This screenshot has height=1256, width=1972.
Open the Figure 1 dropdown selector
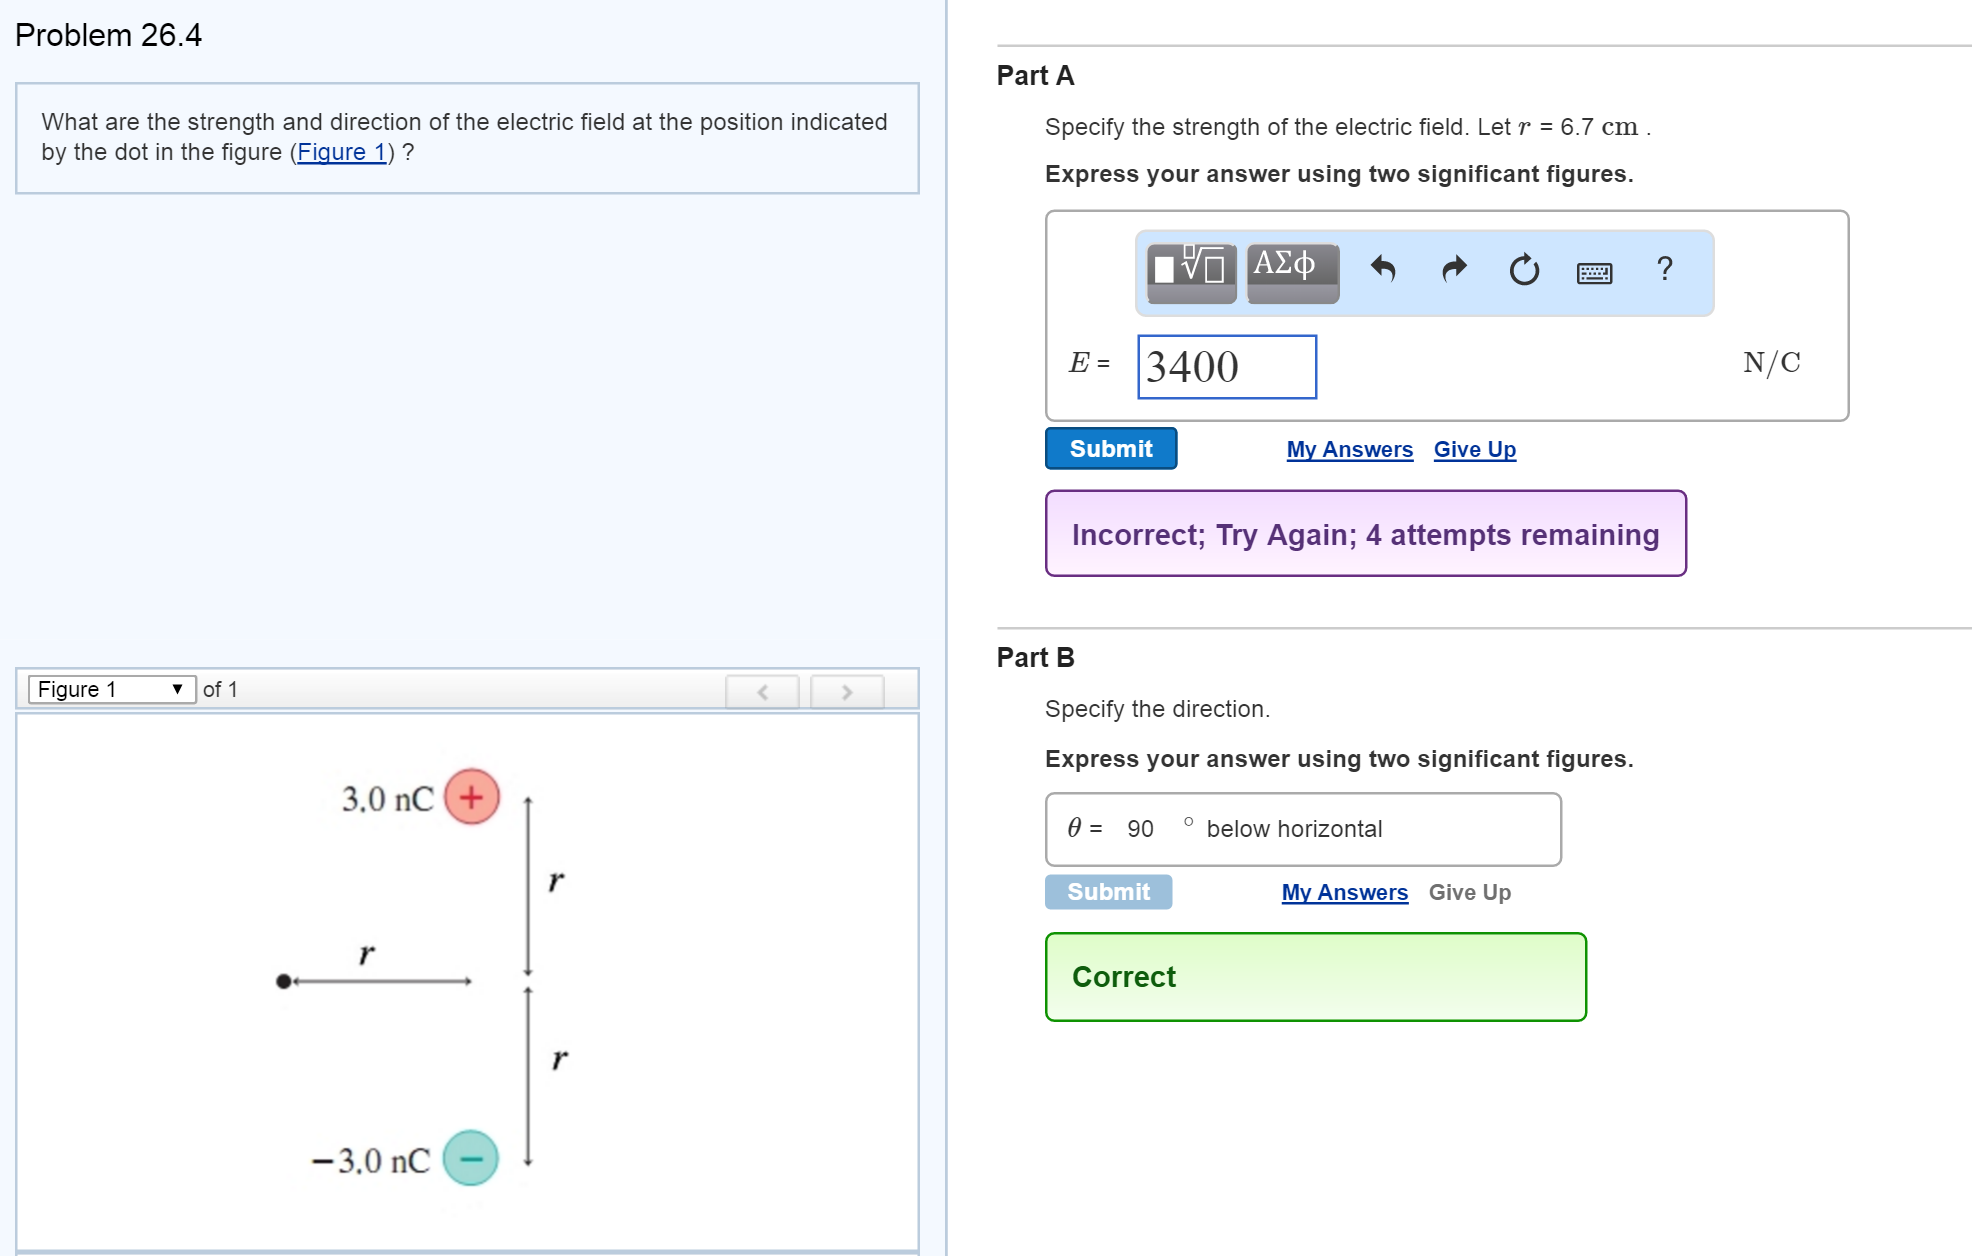(111, 689)
